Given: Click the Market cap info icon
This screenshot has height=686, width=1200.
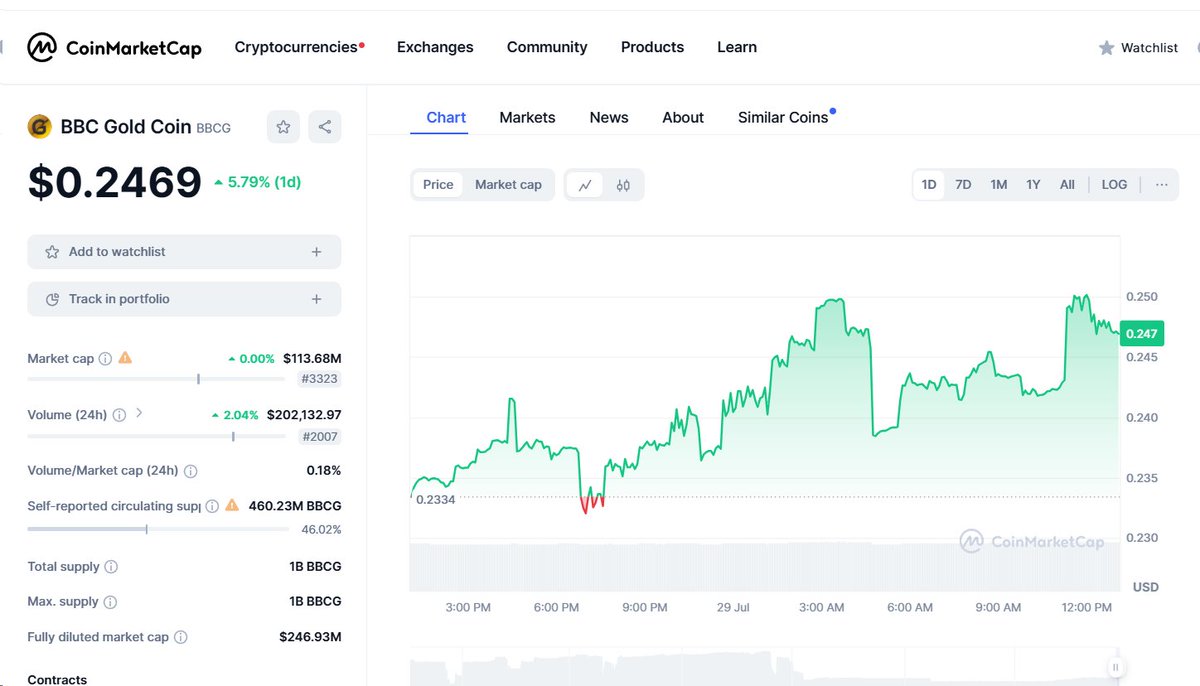Looking at the screenshot, I should pyautogui.click(x=105, y=358).
